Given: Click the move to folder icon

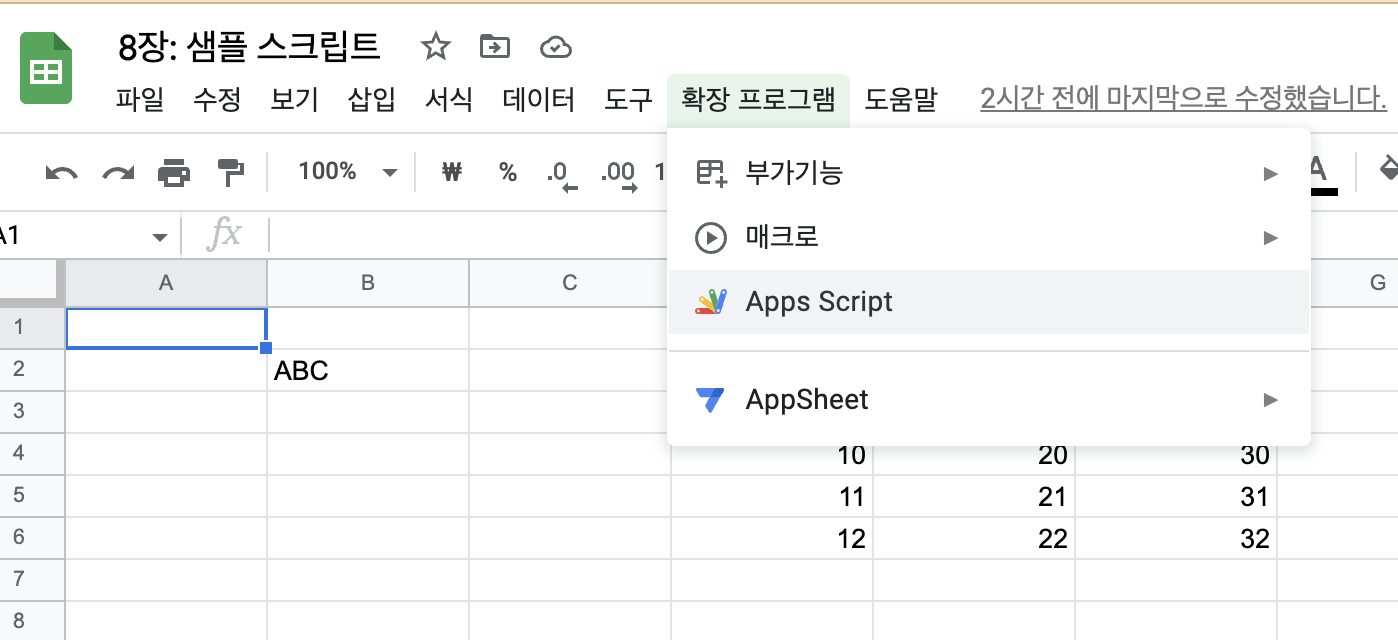Looking at the screenshot, I should pyautogui.click(x=494, y=47).
